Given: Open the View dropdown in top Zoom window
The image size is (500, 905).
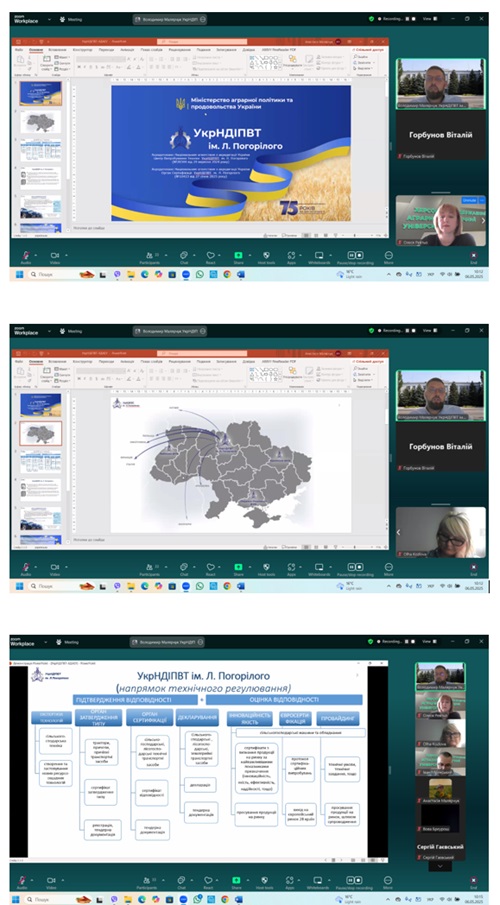Looking at the screenshot, I should (x=429, y=18).
